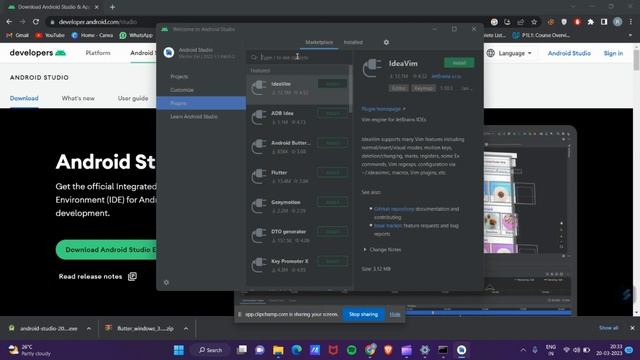Reload the Chrome page
Screen dimensions: 640x360
[36, 22]
